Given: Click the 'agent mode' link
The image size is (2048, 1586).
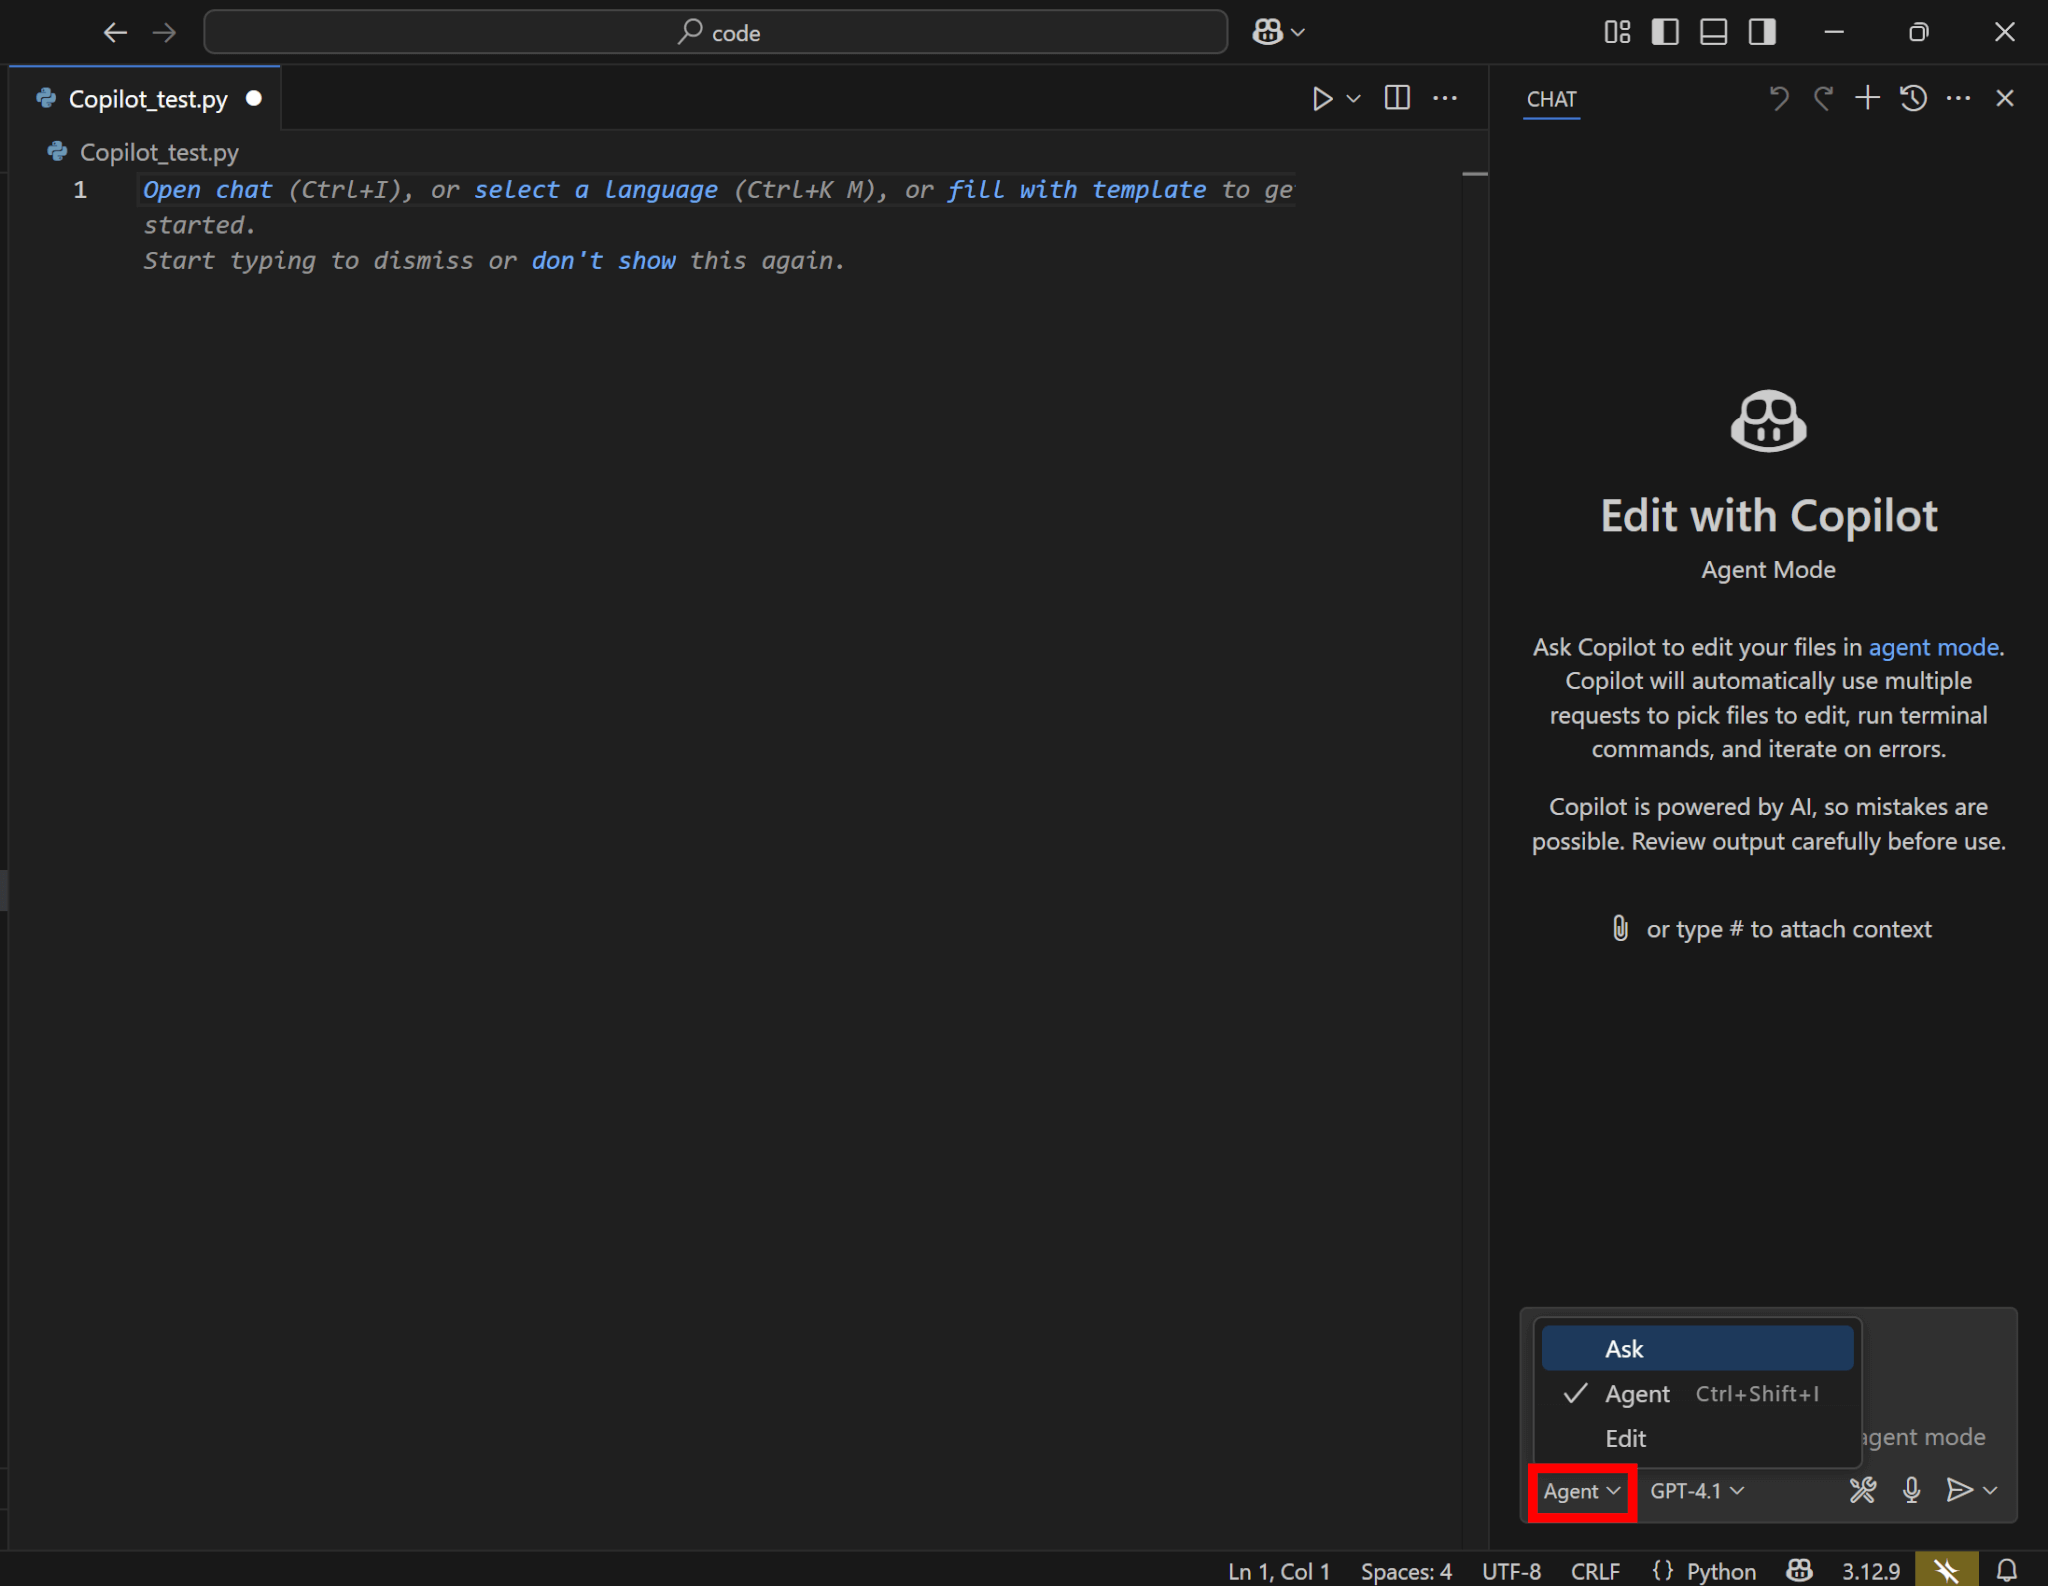Looking at the screenshot, I should 1933,647.
